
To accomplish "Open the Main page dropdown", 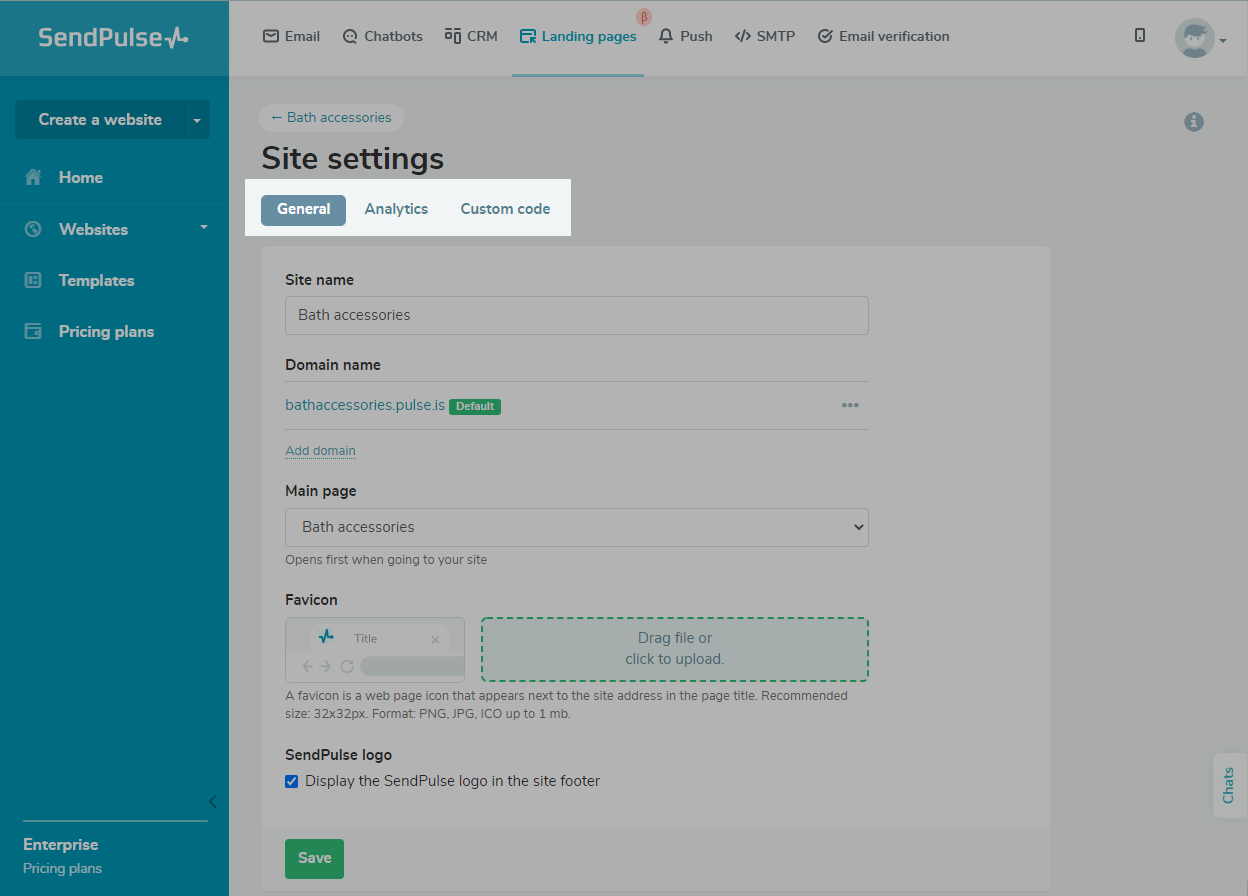I will pyautogui.click(x=577, y=527).
